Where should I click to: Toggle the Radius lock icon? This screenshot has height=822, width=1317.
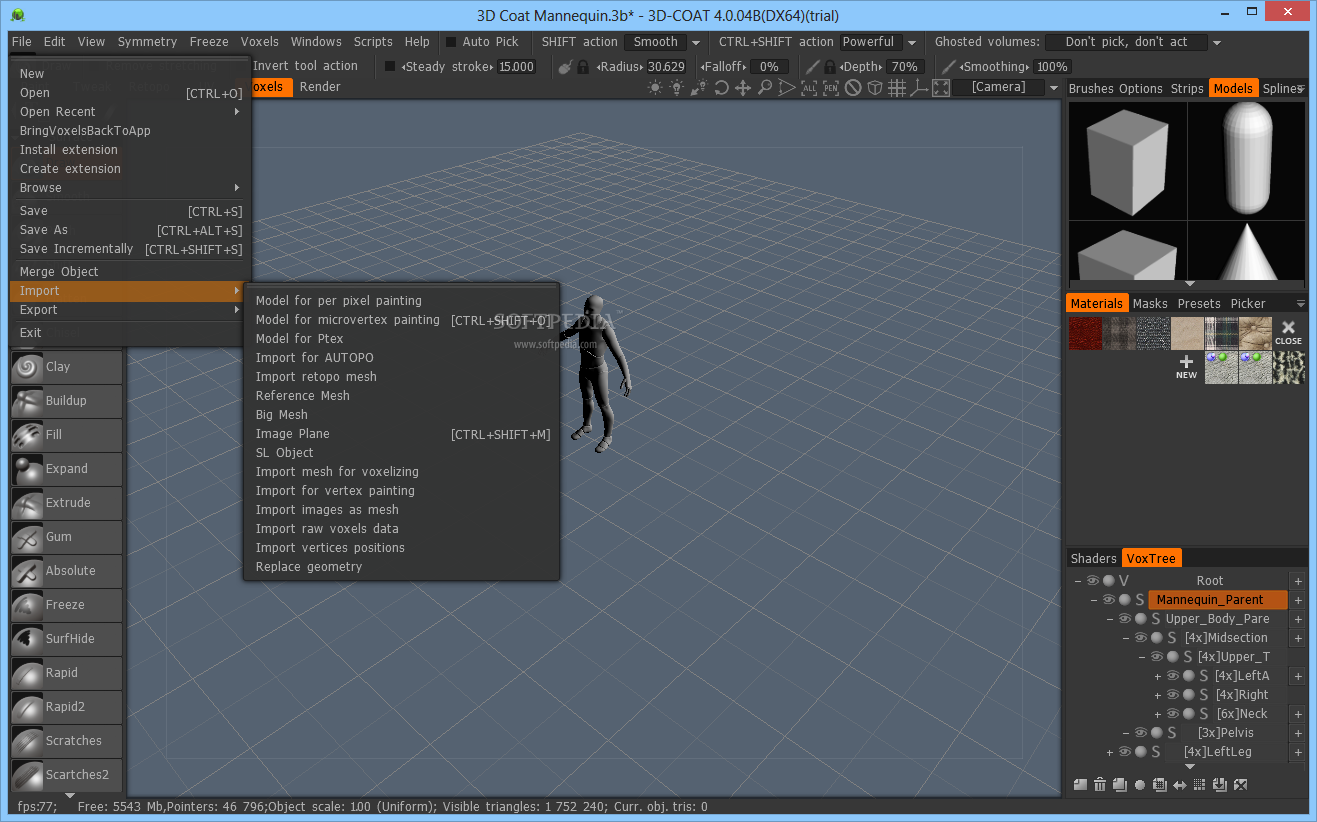click(583, 67)
